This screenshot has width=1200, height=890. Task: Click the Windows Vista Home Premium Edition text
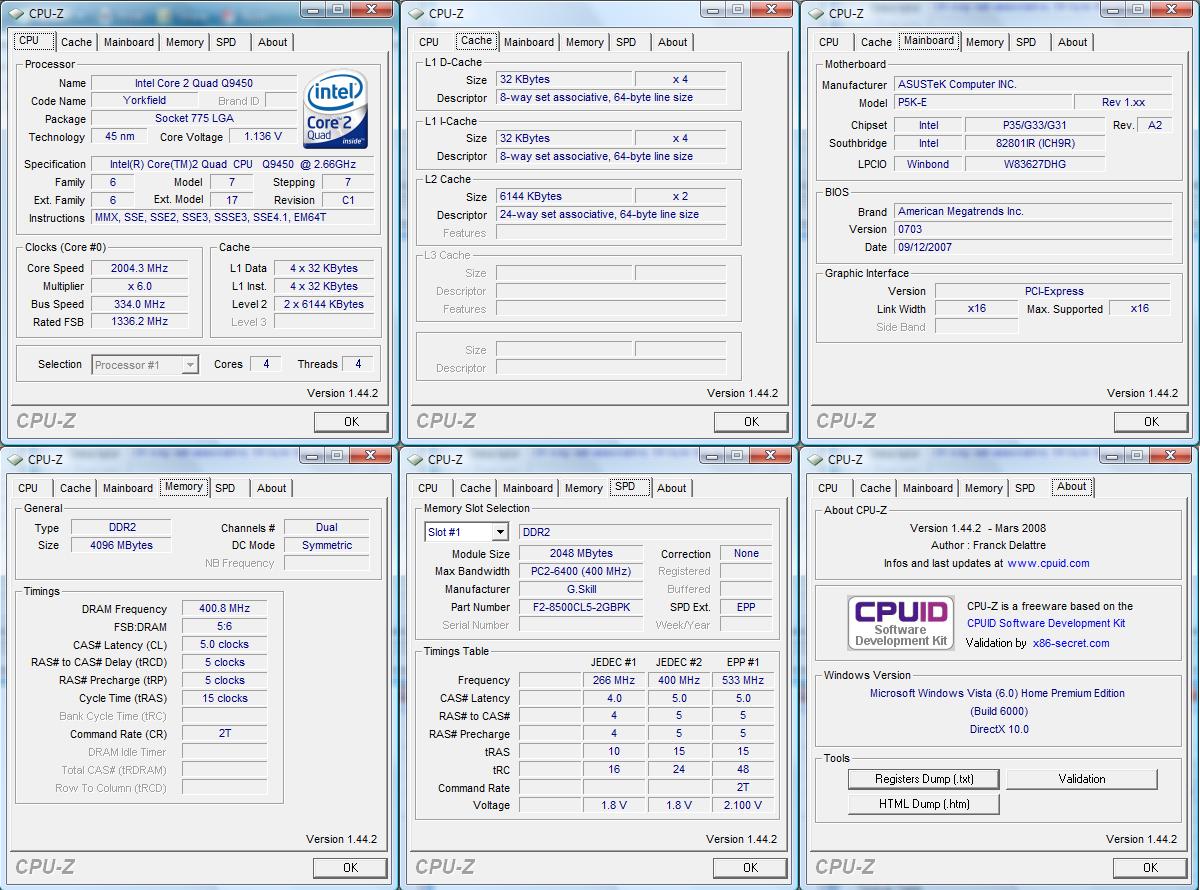(x=997, y=693)
